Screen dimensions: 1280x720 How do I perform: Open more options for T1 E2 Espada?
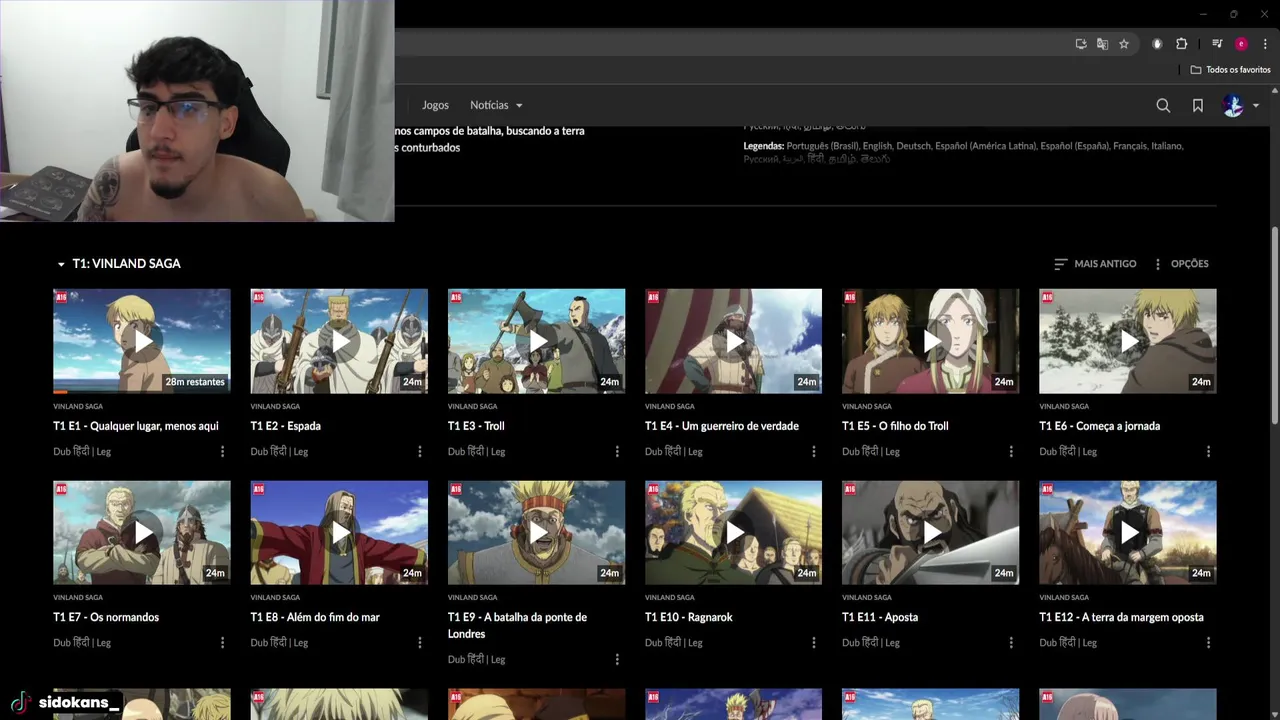(x=420, y=452)
